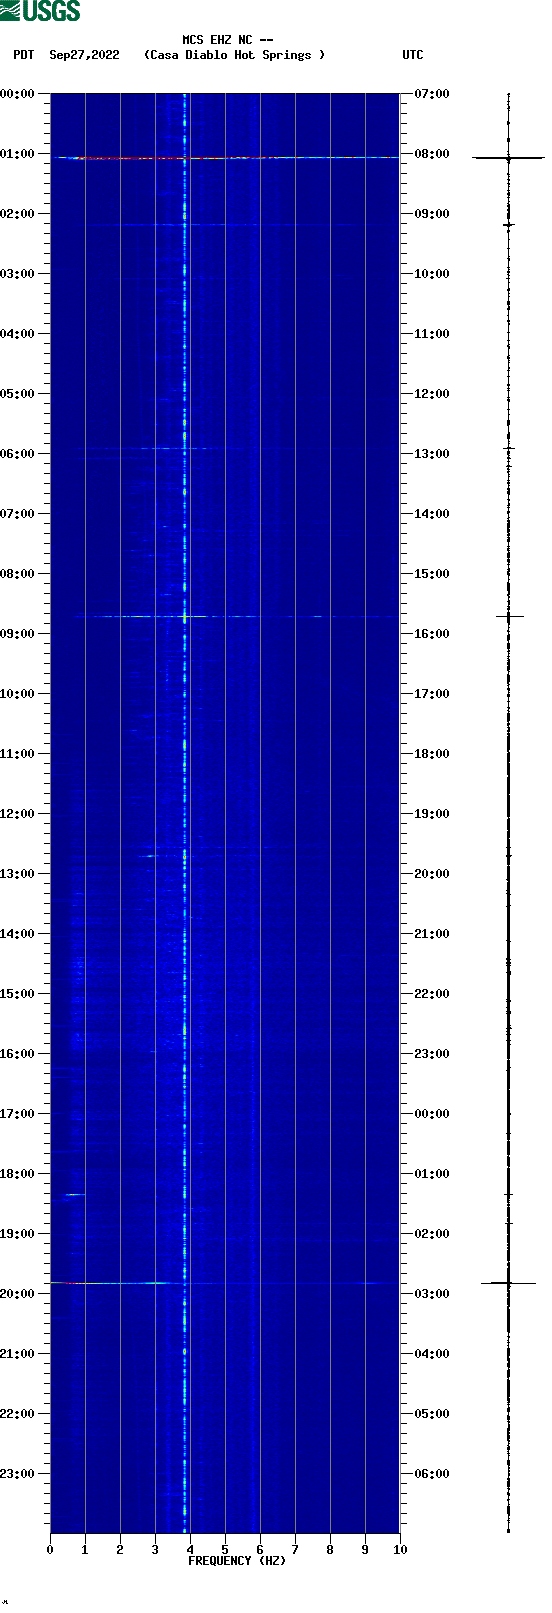The width and height of the screenshot is (552, 1613).
Task: Click the '0' frequency tick label
Action: click(x=50, y=1550)
